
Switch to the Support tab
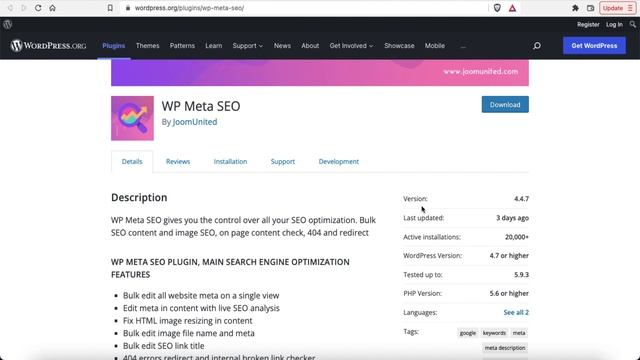coord(282,162)
